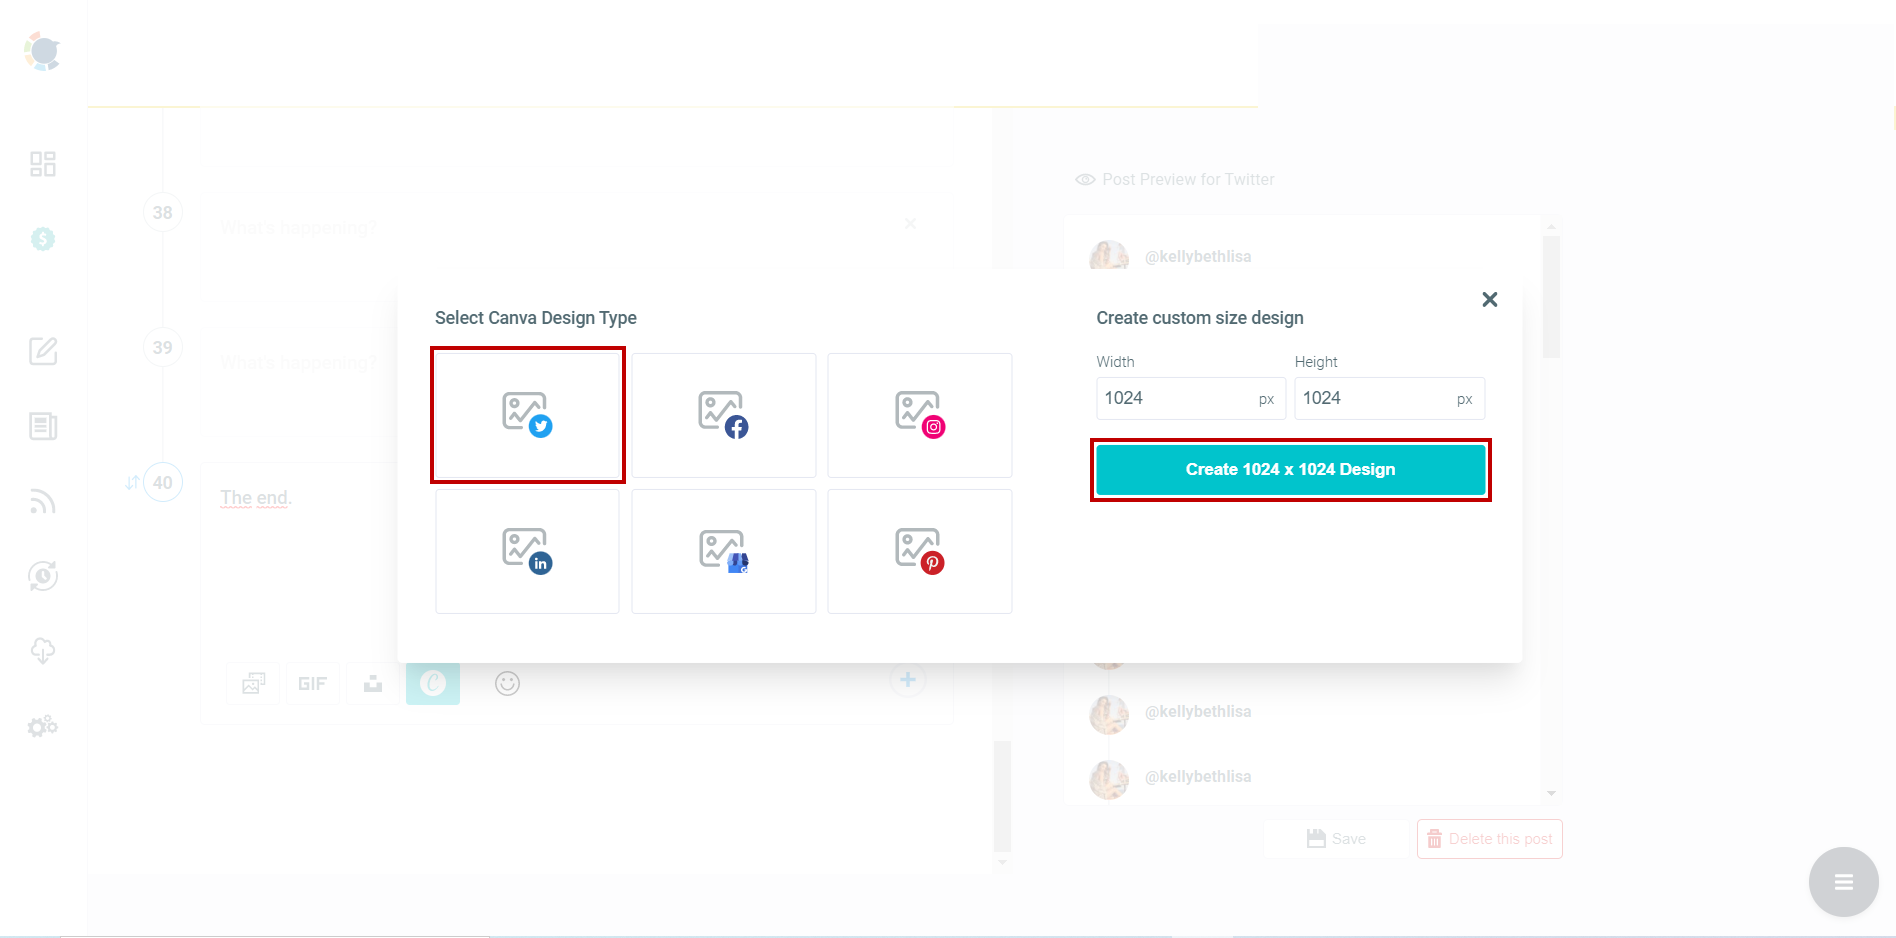Select the Pinterest design type tile

pos(919,551)
